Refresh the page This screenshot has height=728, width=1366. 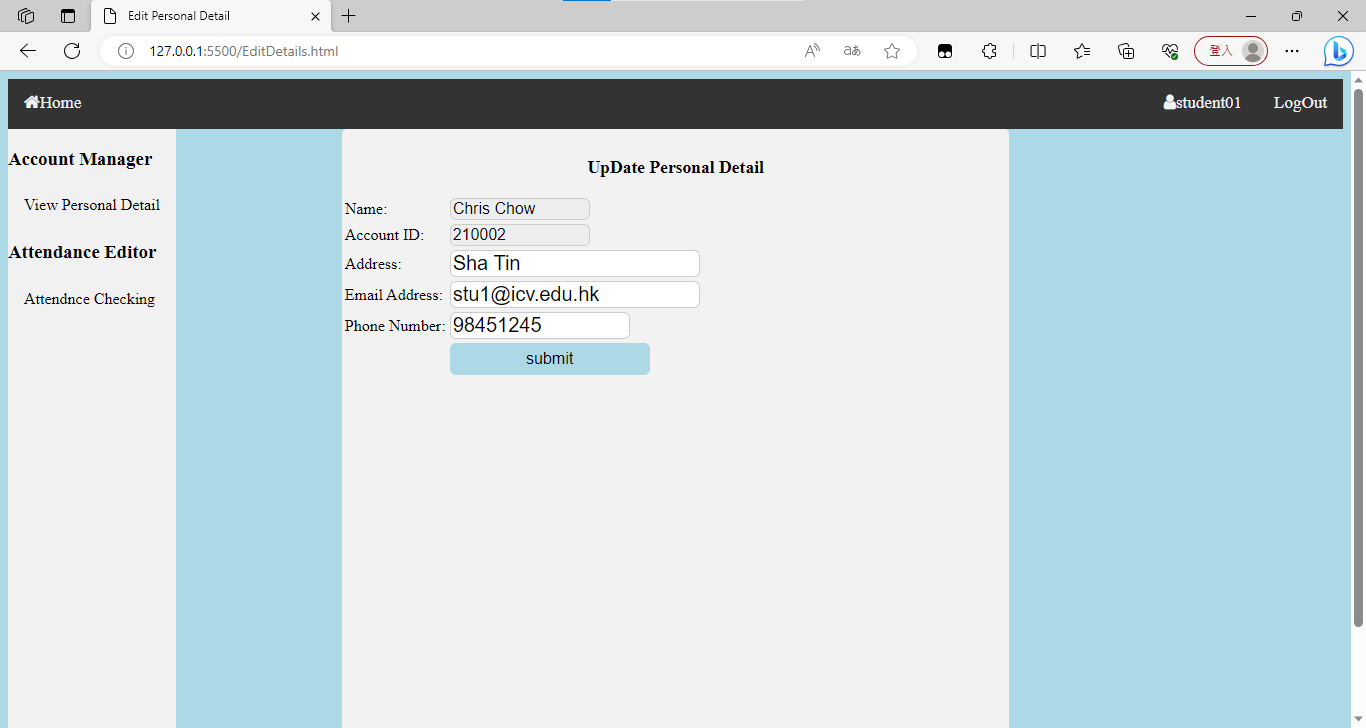[72, 51]
